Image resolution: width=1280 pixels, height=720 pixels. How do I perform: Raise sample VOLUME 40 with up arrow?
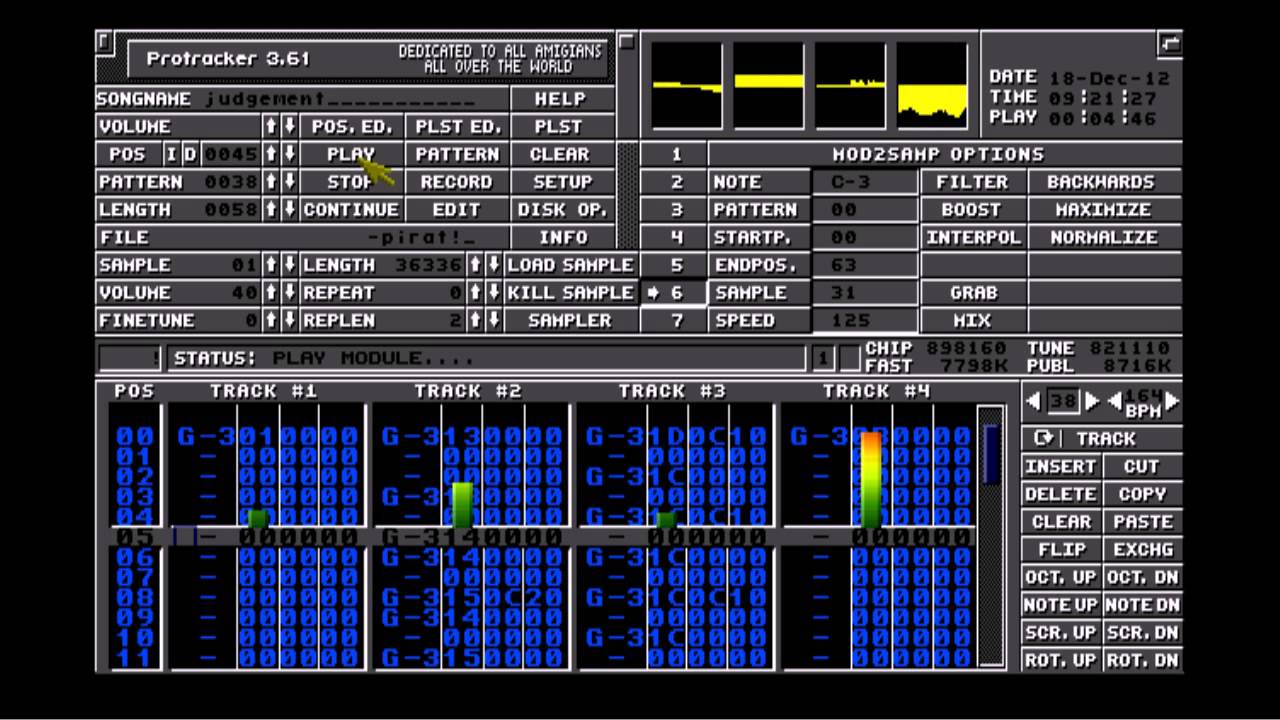coord(270,293)
